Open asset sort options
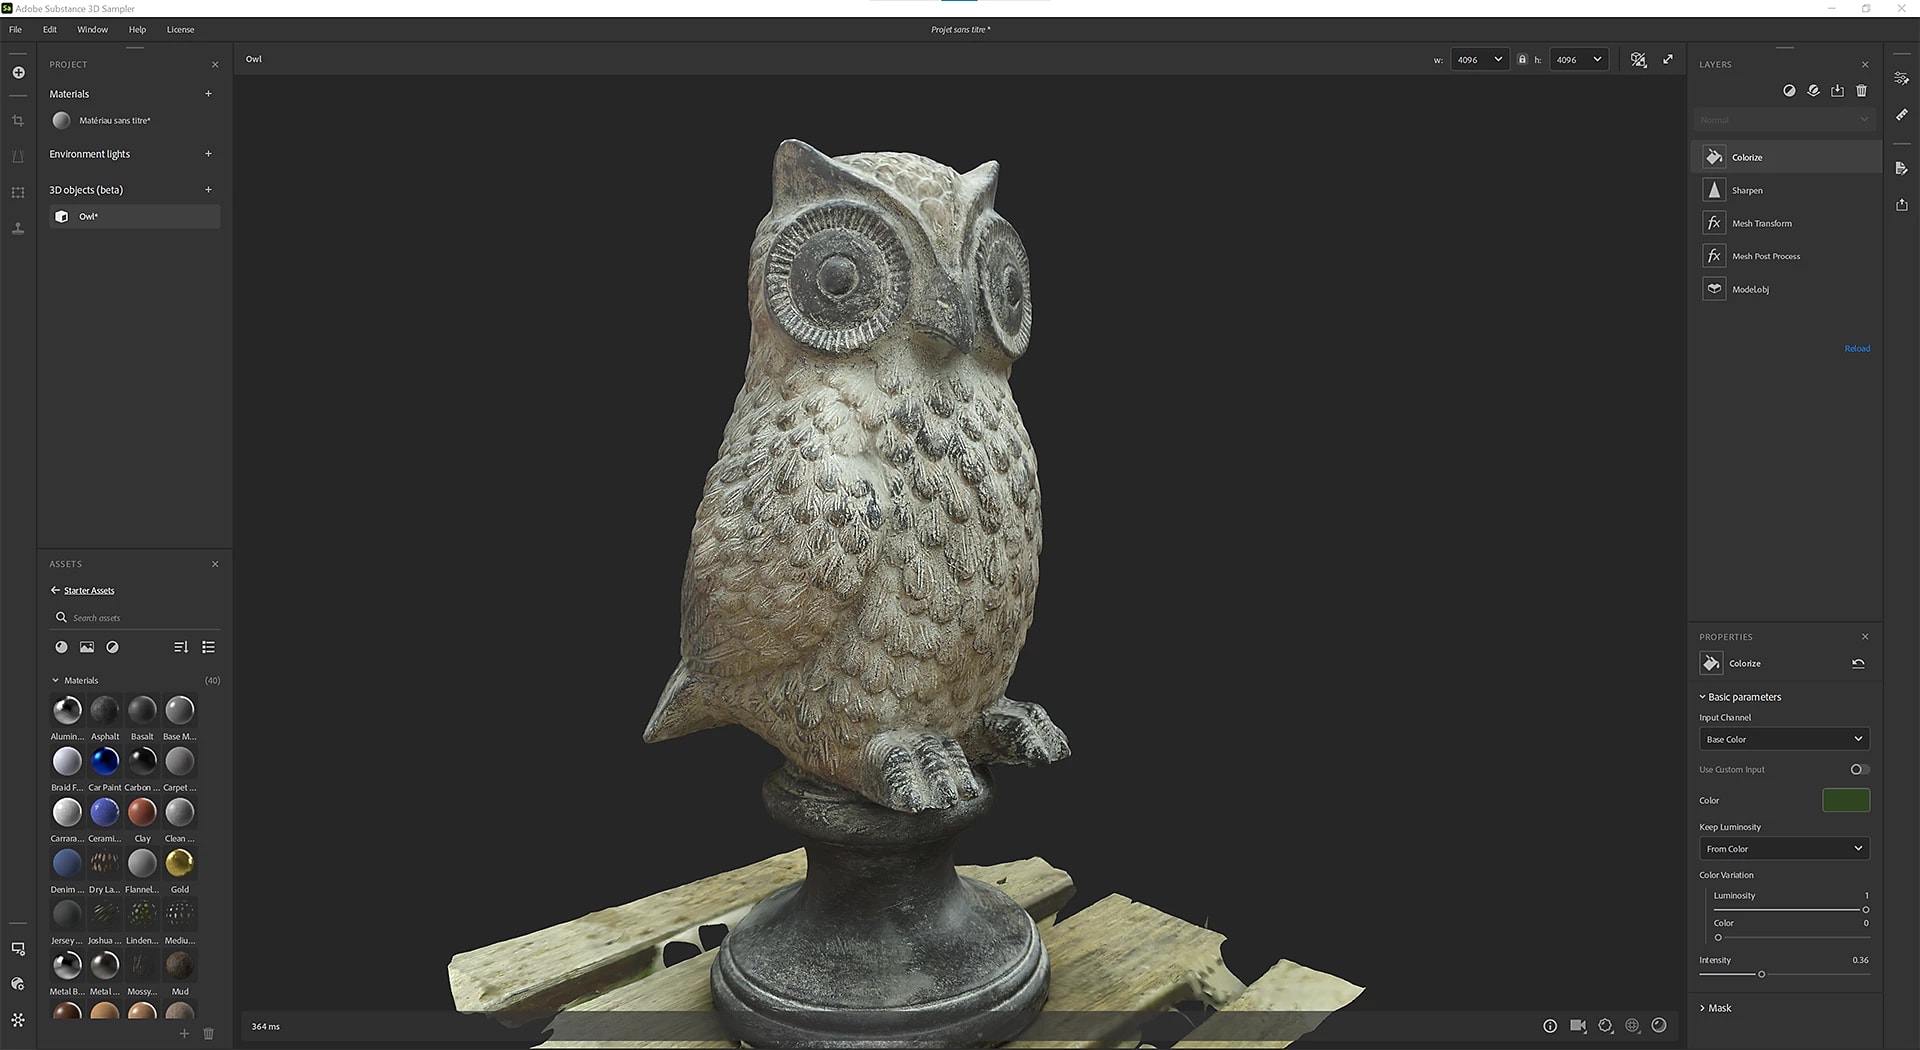The width and height of the screenshot is (1920, 1050). (181, 647)
